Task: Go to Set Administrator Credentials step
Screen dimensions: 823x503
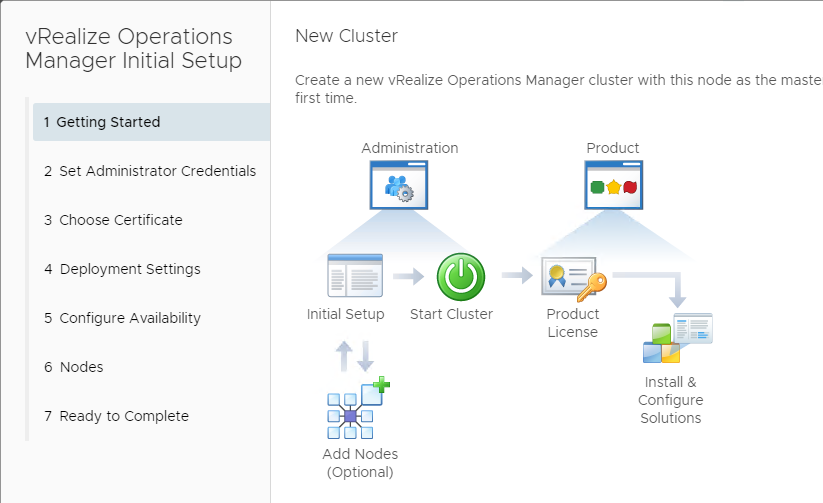Action: click(152, 171)
